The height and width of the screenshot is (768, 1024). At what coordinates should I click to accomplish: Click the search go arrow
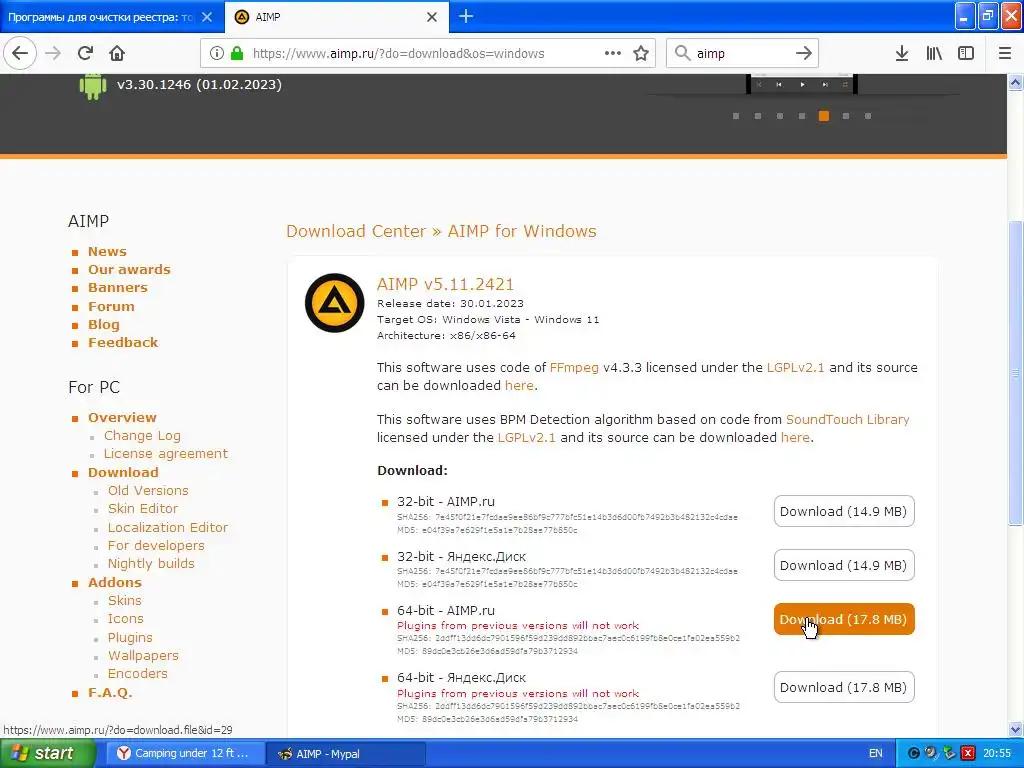pos(803,54)
